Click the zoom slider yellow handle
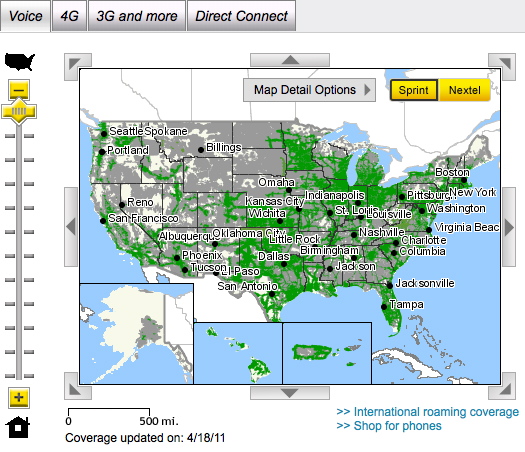The width and height of the screenshot is (525, 452). (19, 111)
